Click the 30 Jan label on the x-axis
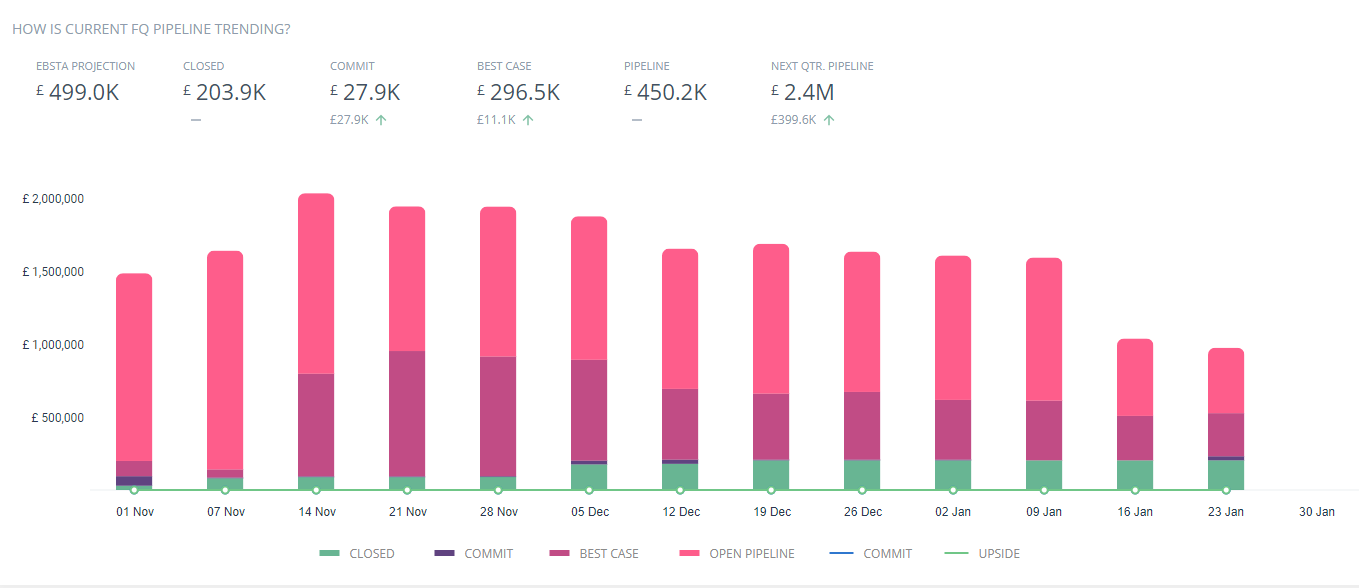Viewport: 1359px width, 588px height. tap(1317, 512)
